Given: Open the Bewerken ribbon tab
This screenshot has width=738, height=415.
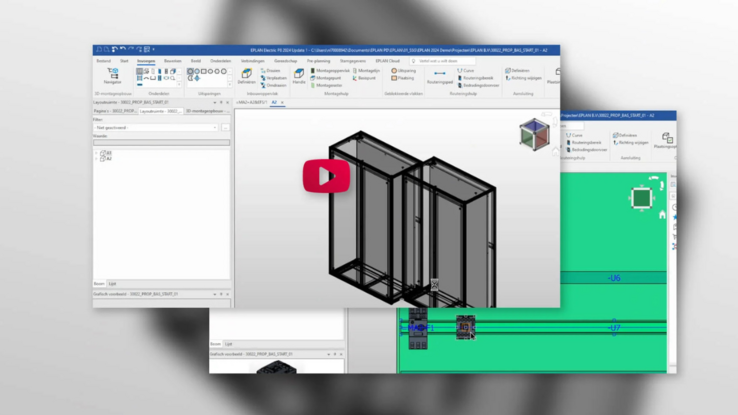Looking at the screenshot, I should (173, 61).
